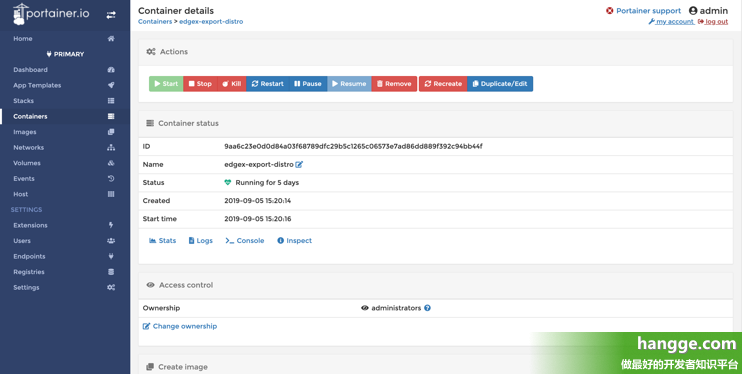Click the Host grid icon
Viewport: 742px width, 374px height.
pyautogui.click(x=111, y=194)
